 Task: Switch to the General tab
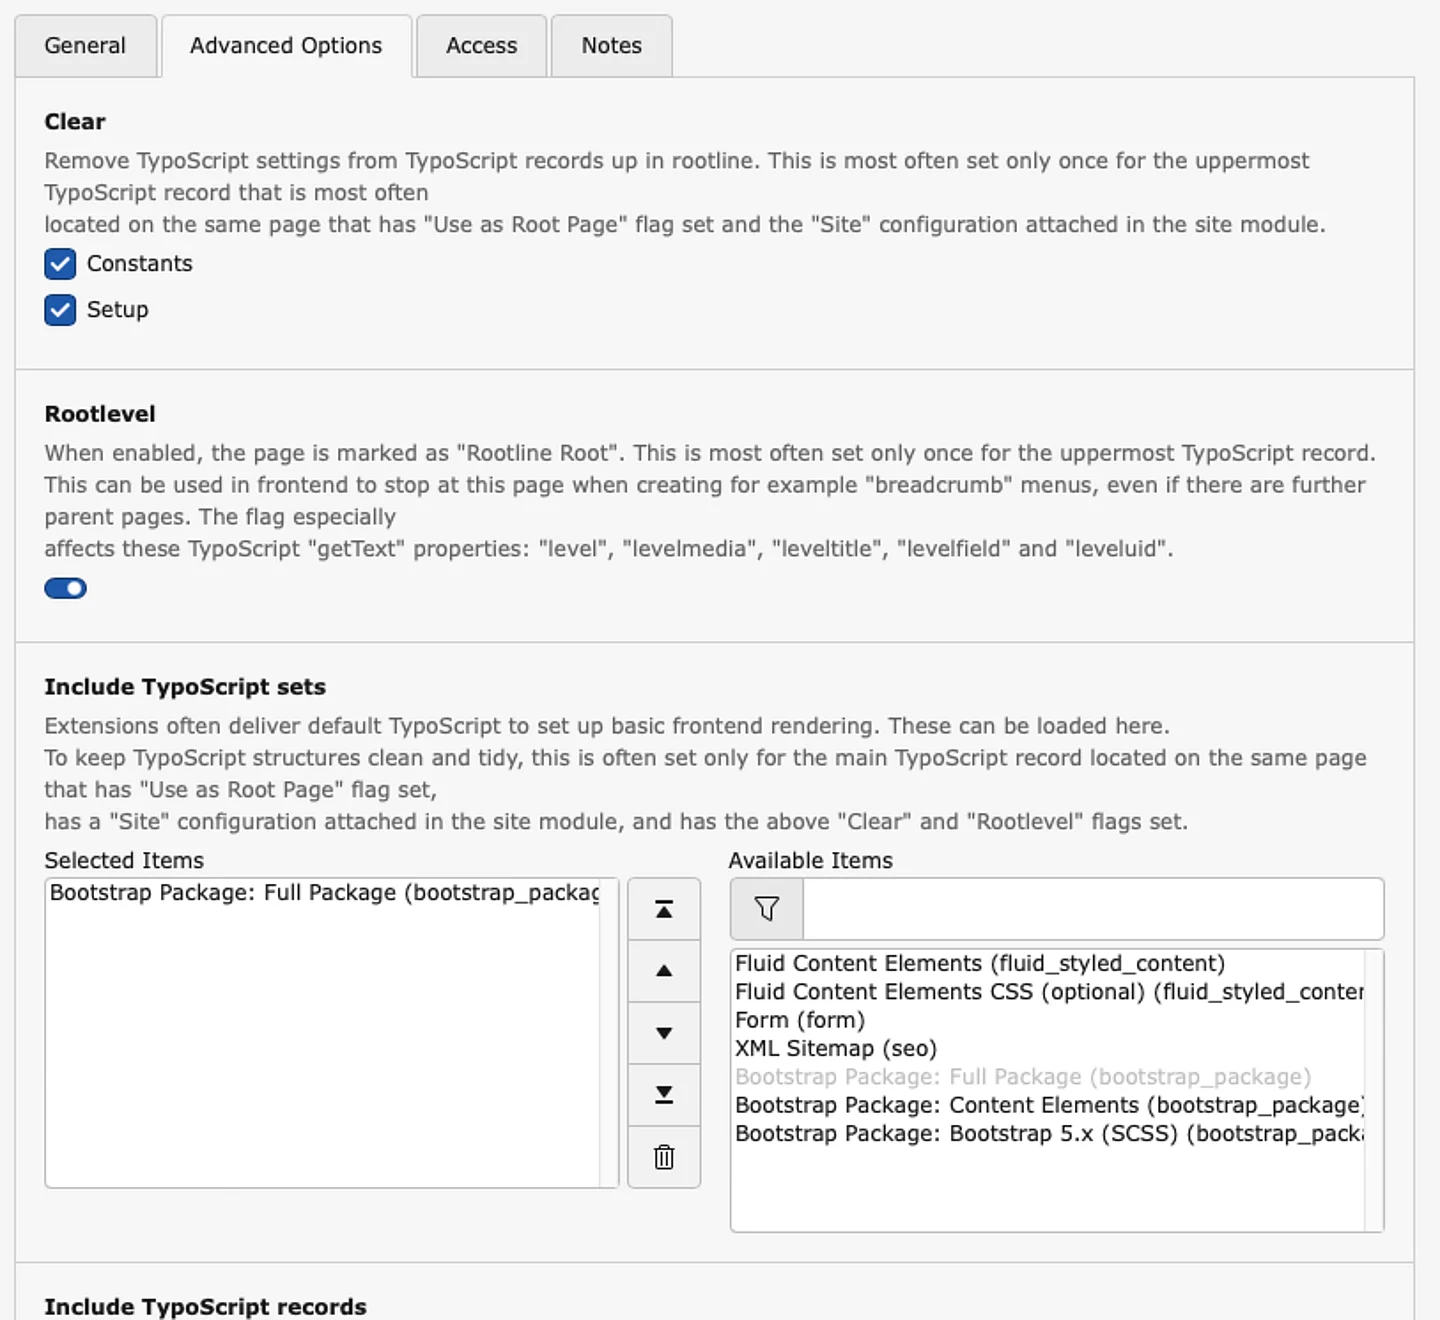[x=85, y=46]
